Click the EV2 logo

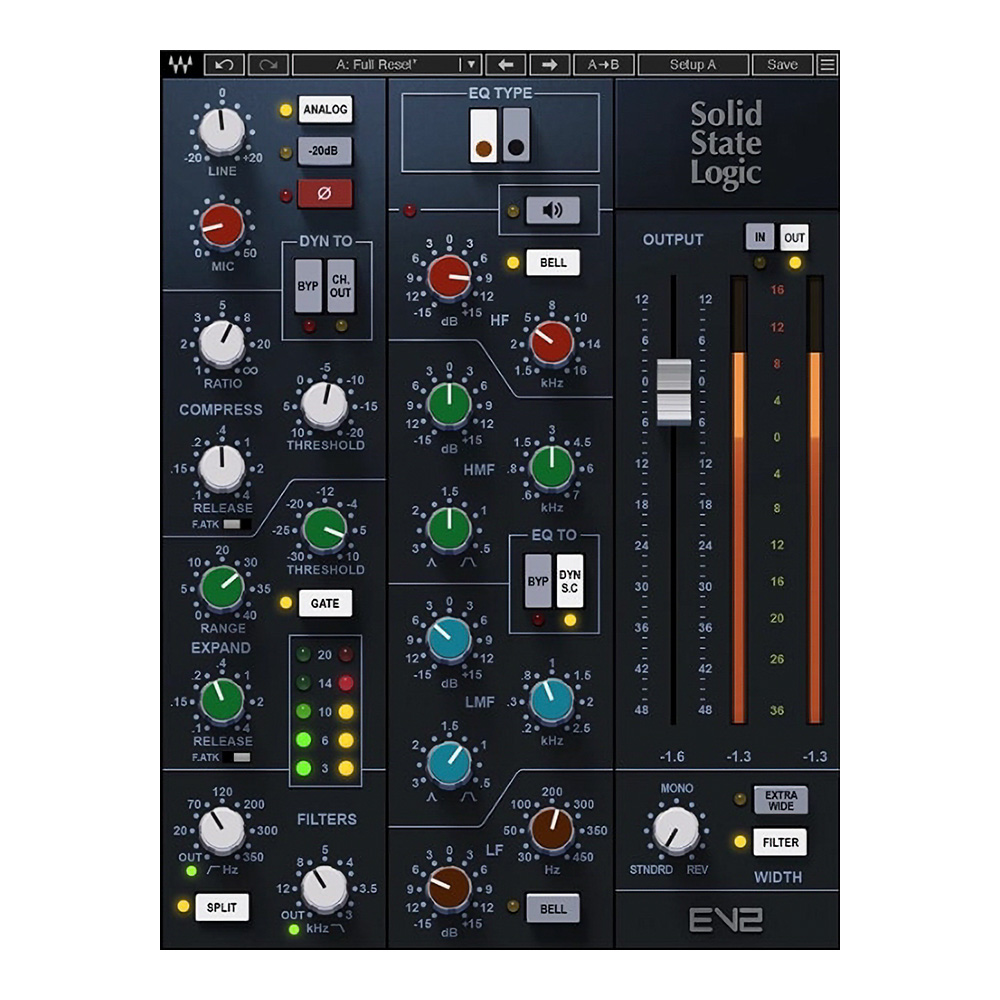pyautogui.click(x=726, y=920)
